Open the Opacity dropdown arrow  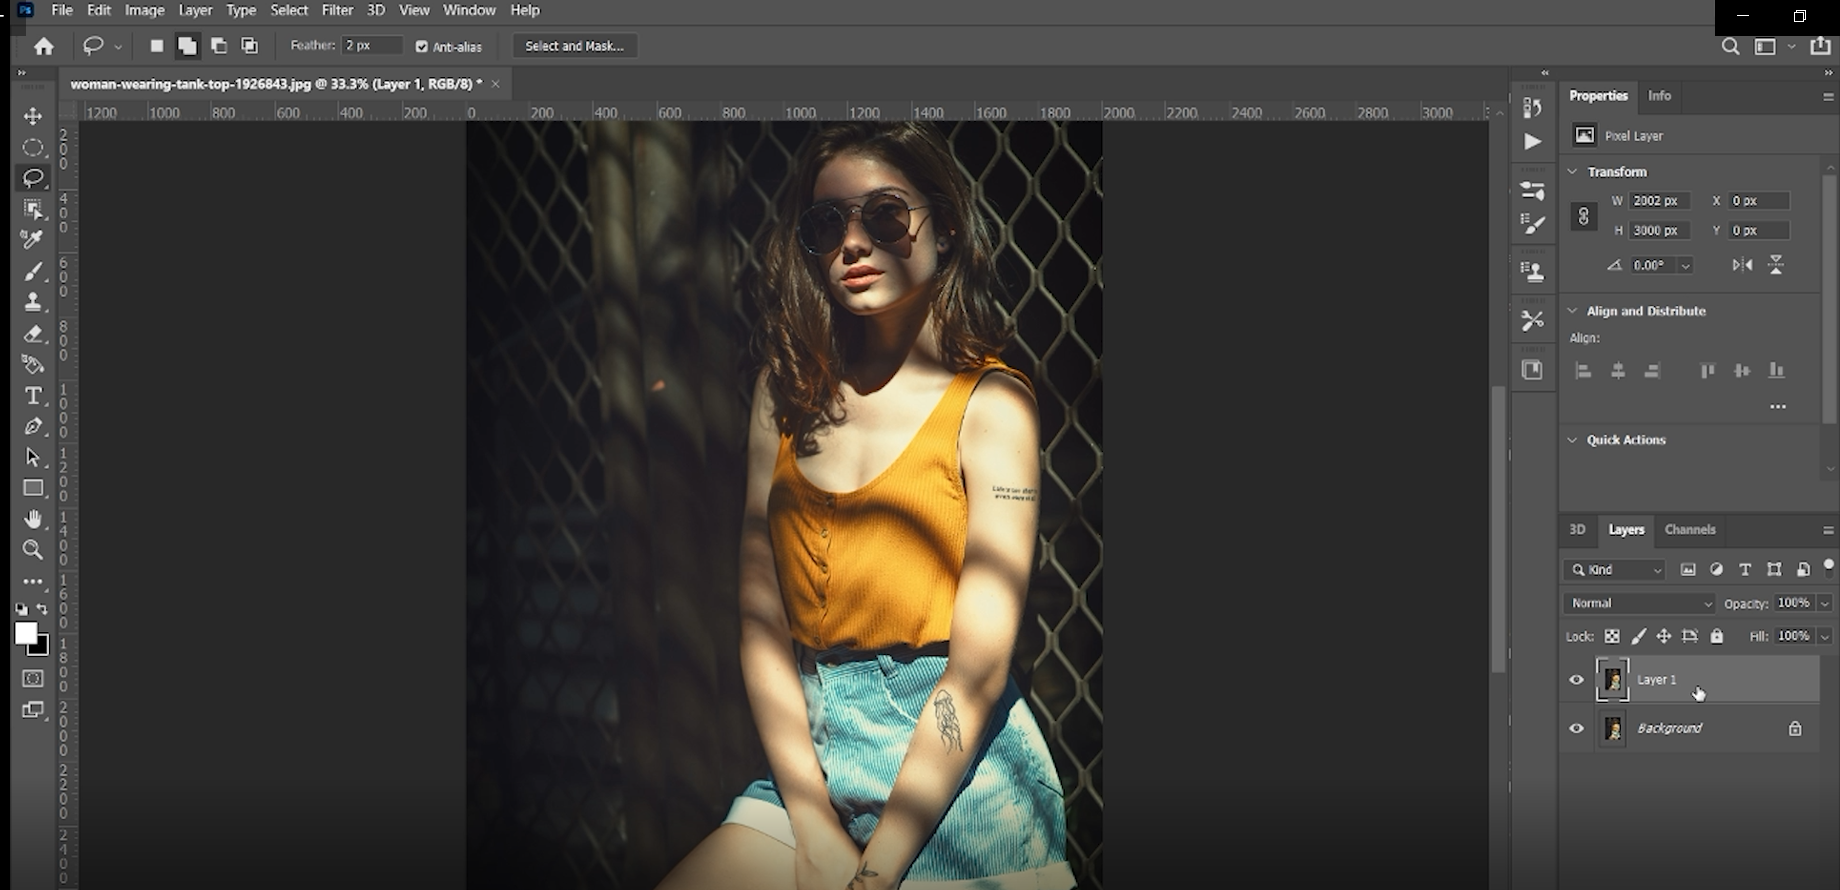click(1825, 603)
